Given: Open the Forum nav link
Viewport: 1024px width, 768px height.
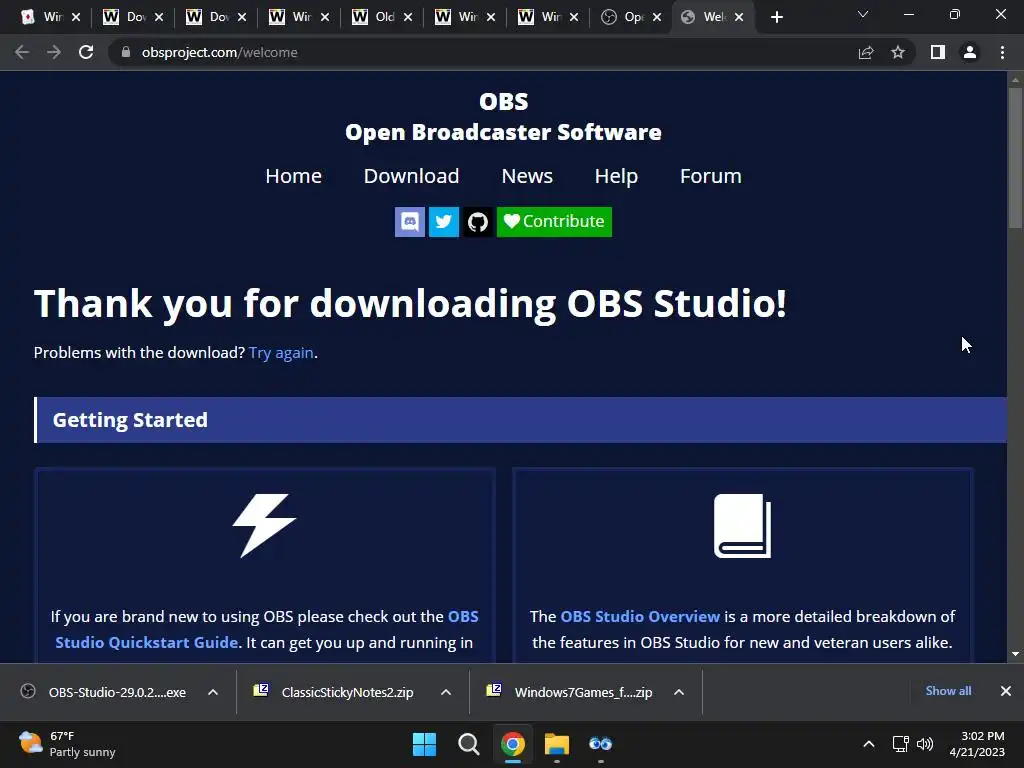Looking at the screenshot, I should 711,176.
